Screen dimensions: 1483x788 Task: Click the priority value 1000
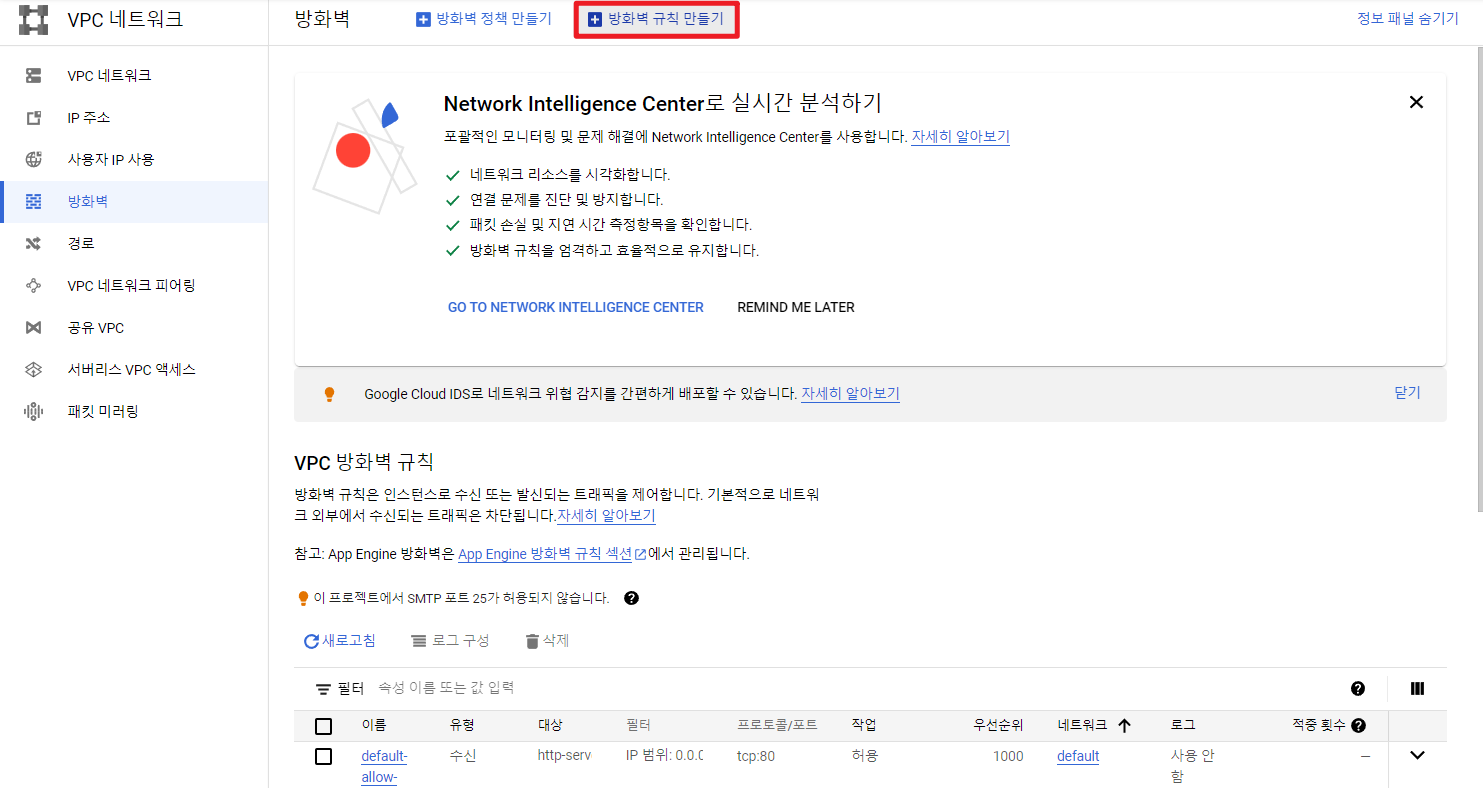click(x=1008, y=756)
